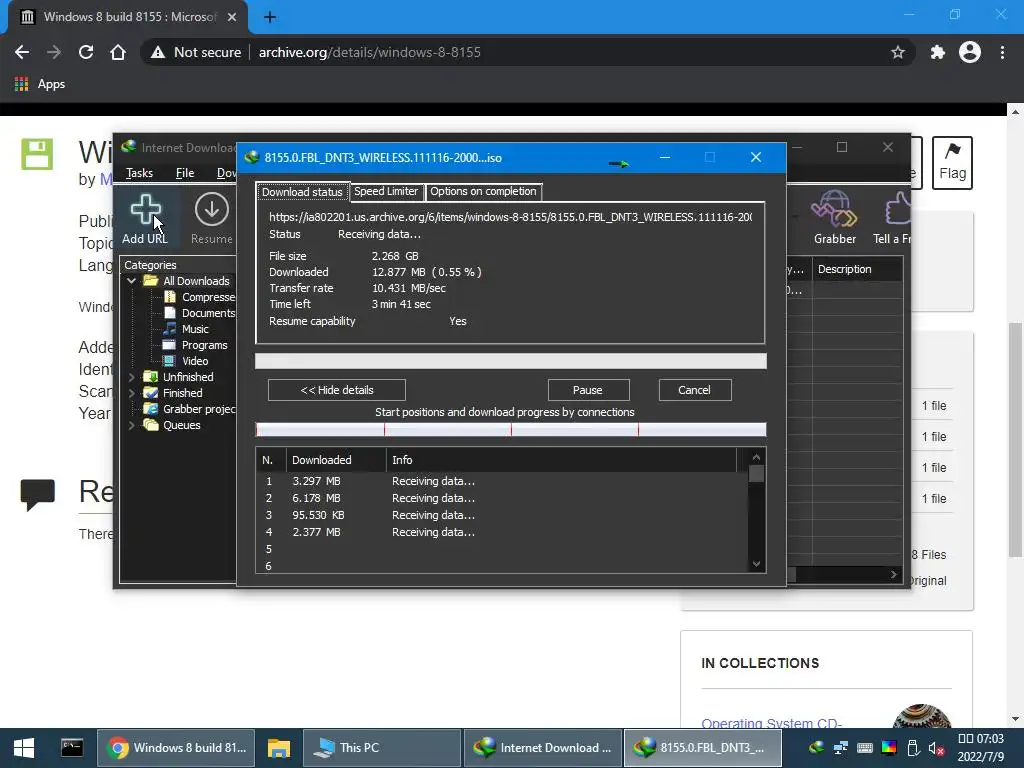The image size is (1024, 768).
Task: Click the Info column header
Action: point(561,460)
